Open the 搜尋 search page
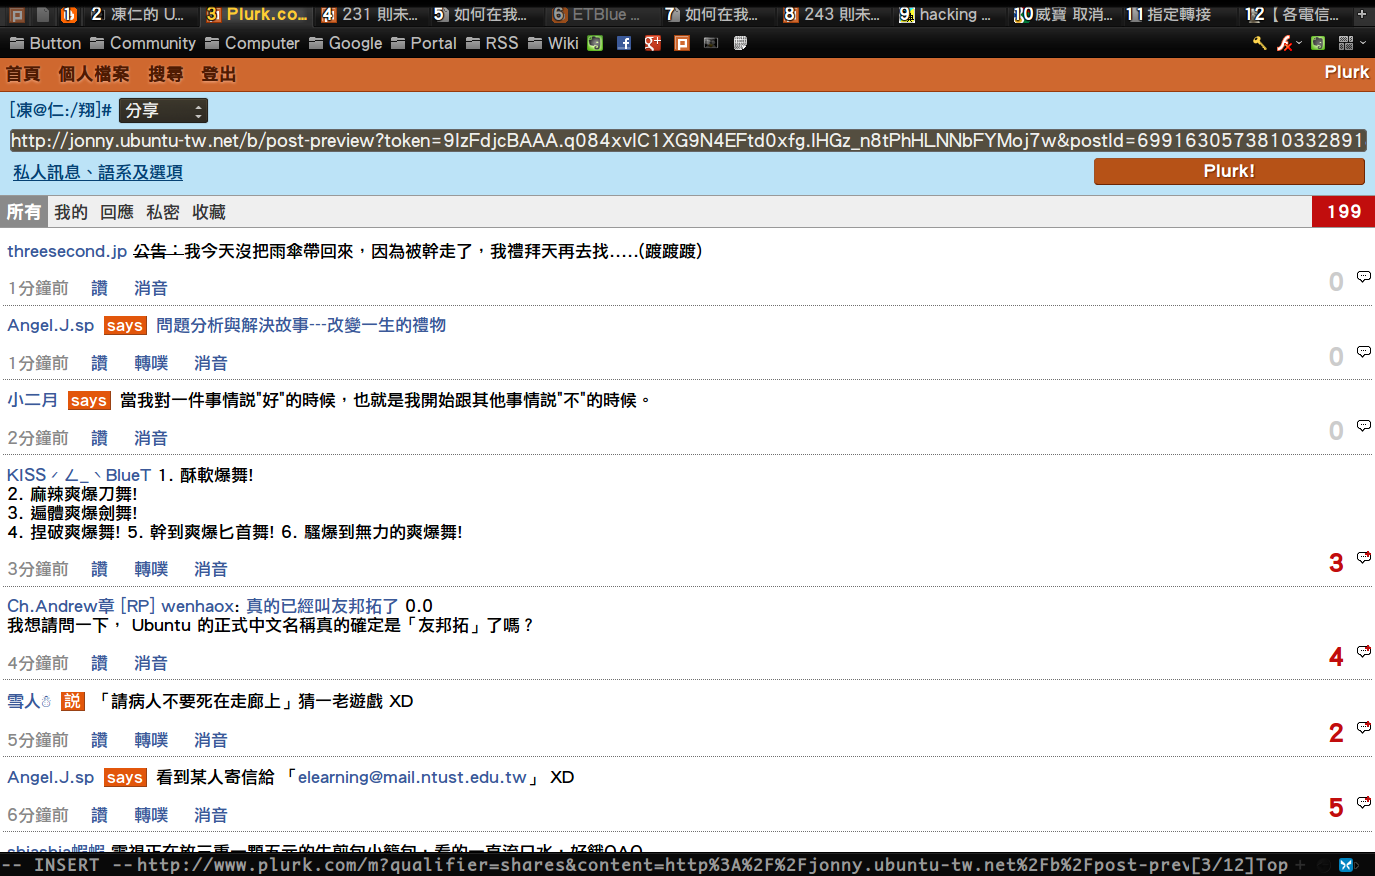The image size is (1375, 876). pyautogui.click(x=166, y=74)
